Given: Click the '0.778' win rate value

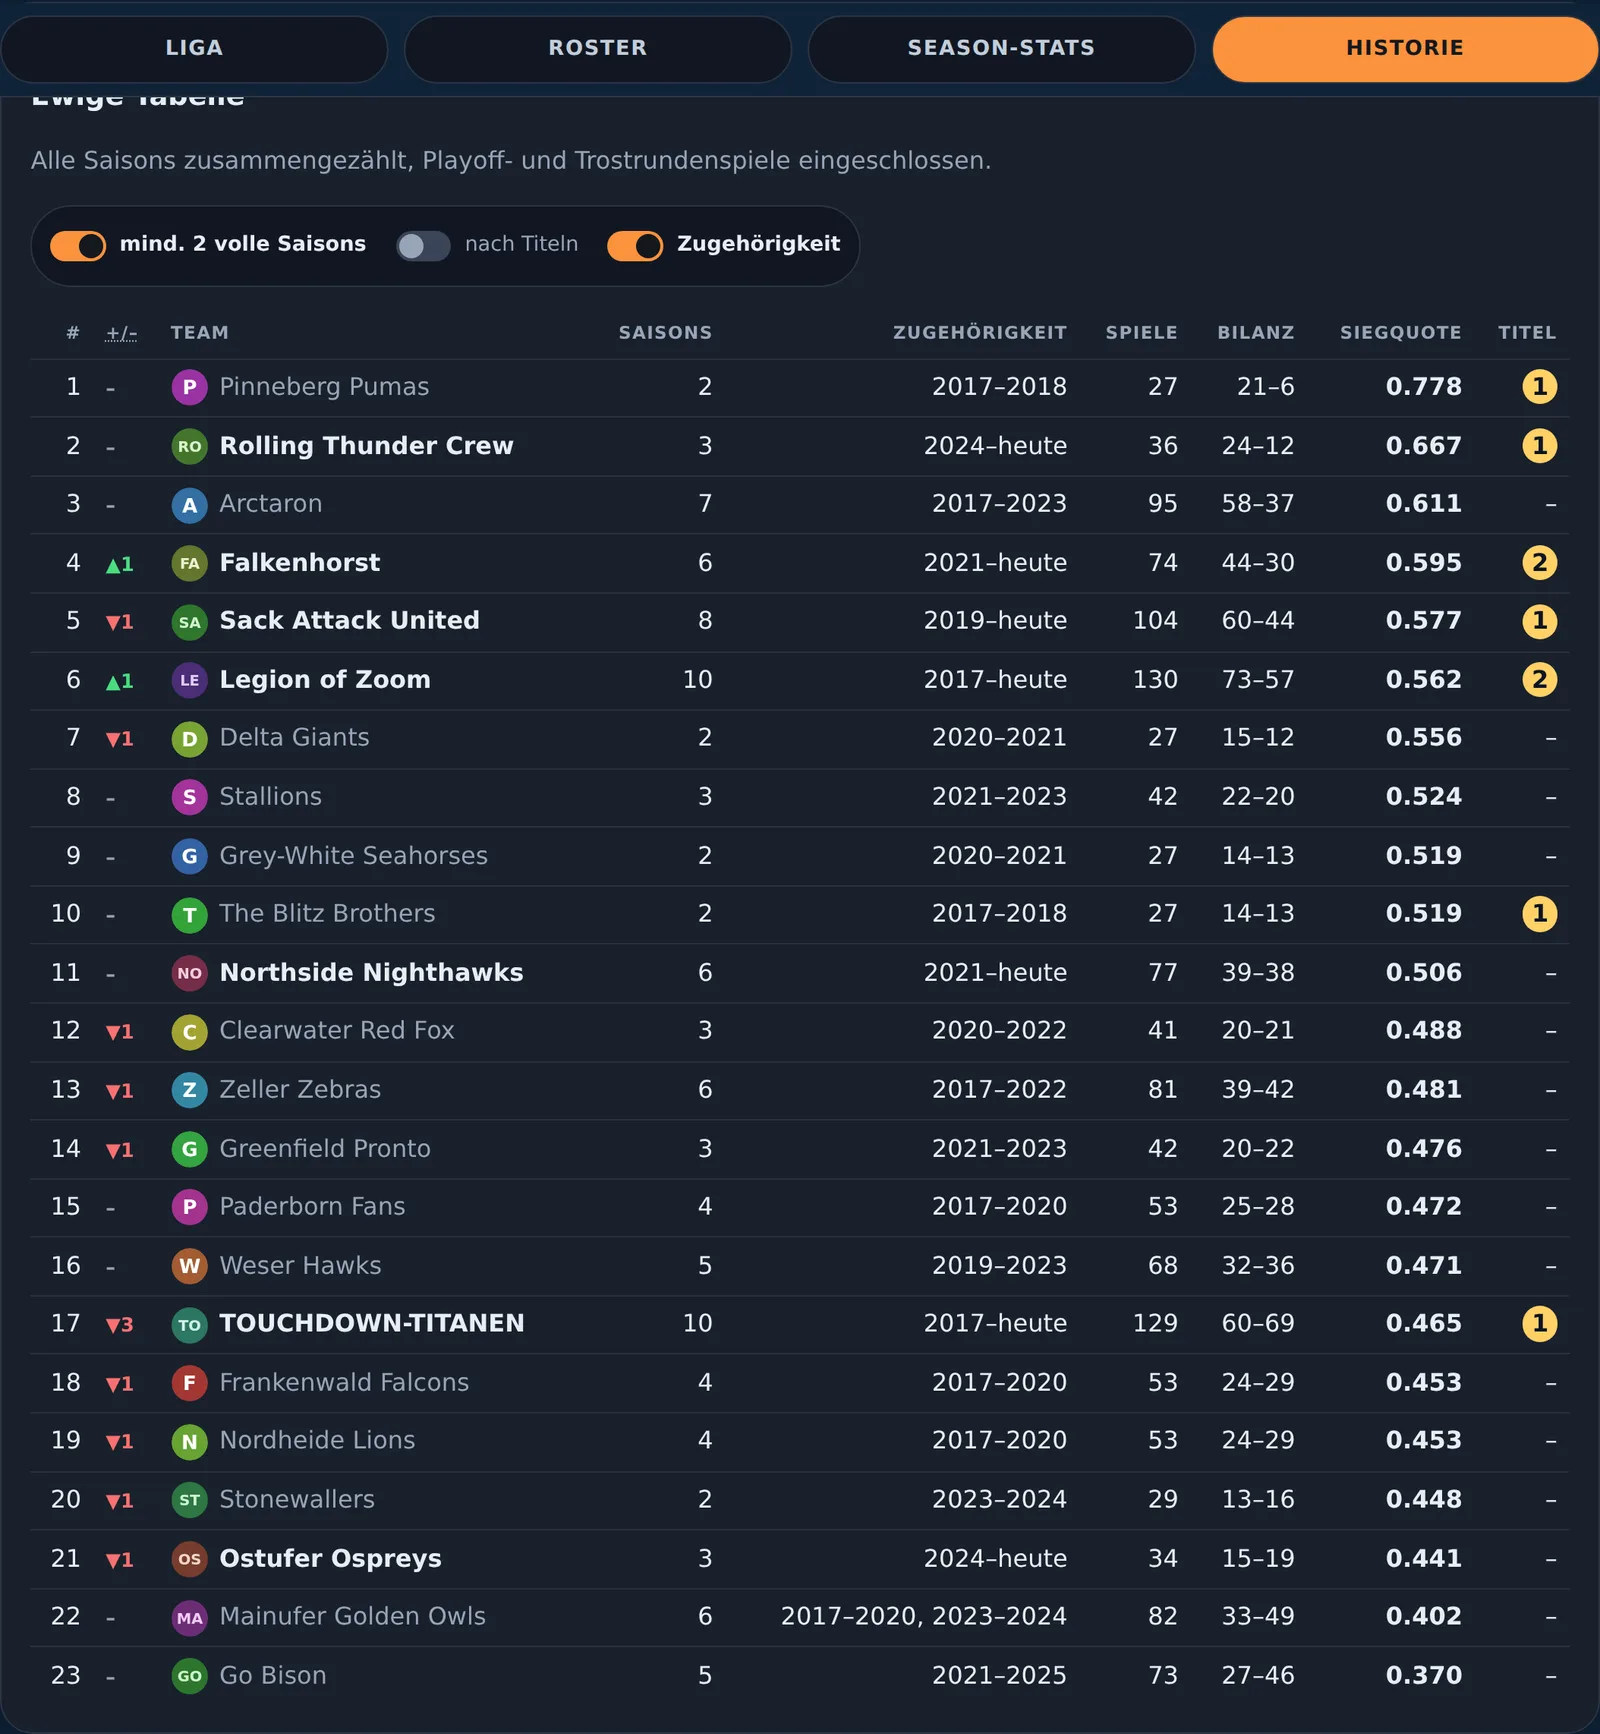Looking at the screenshot, I should point(1424,387).
